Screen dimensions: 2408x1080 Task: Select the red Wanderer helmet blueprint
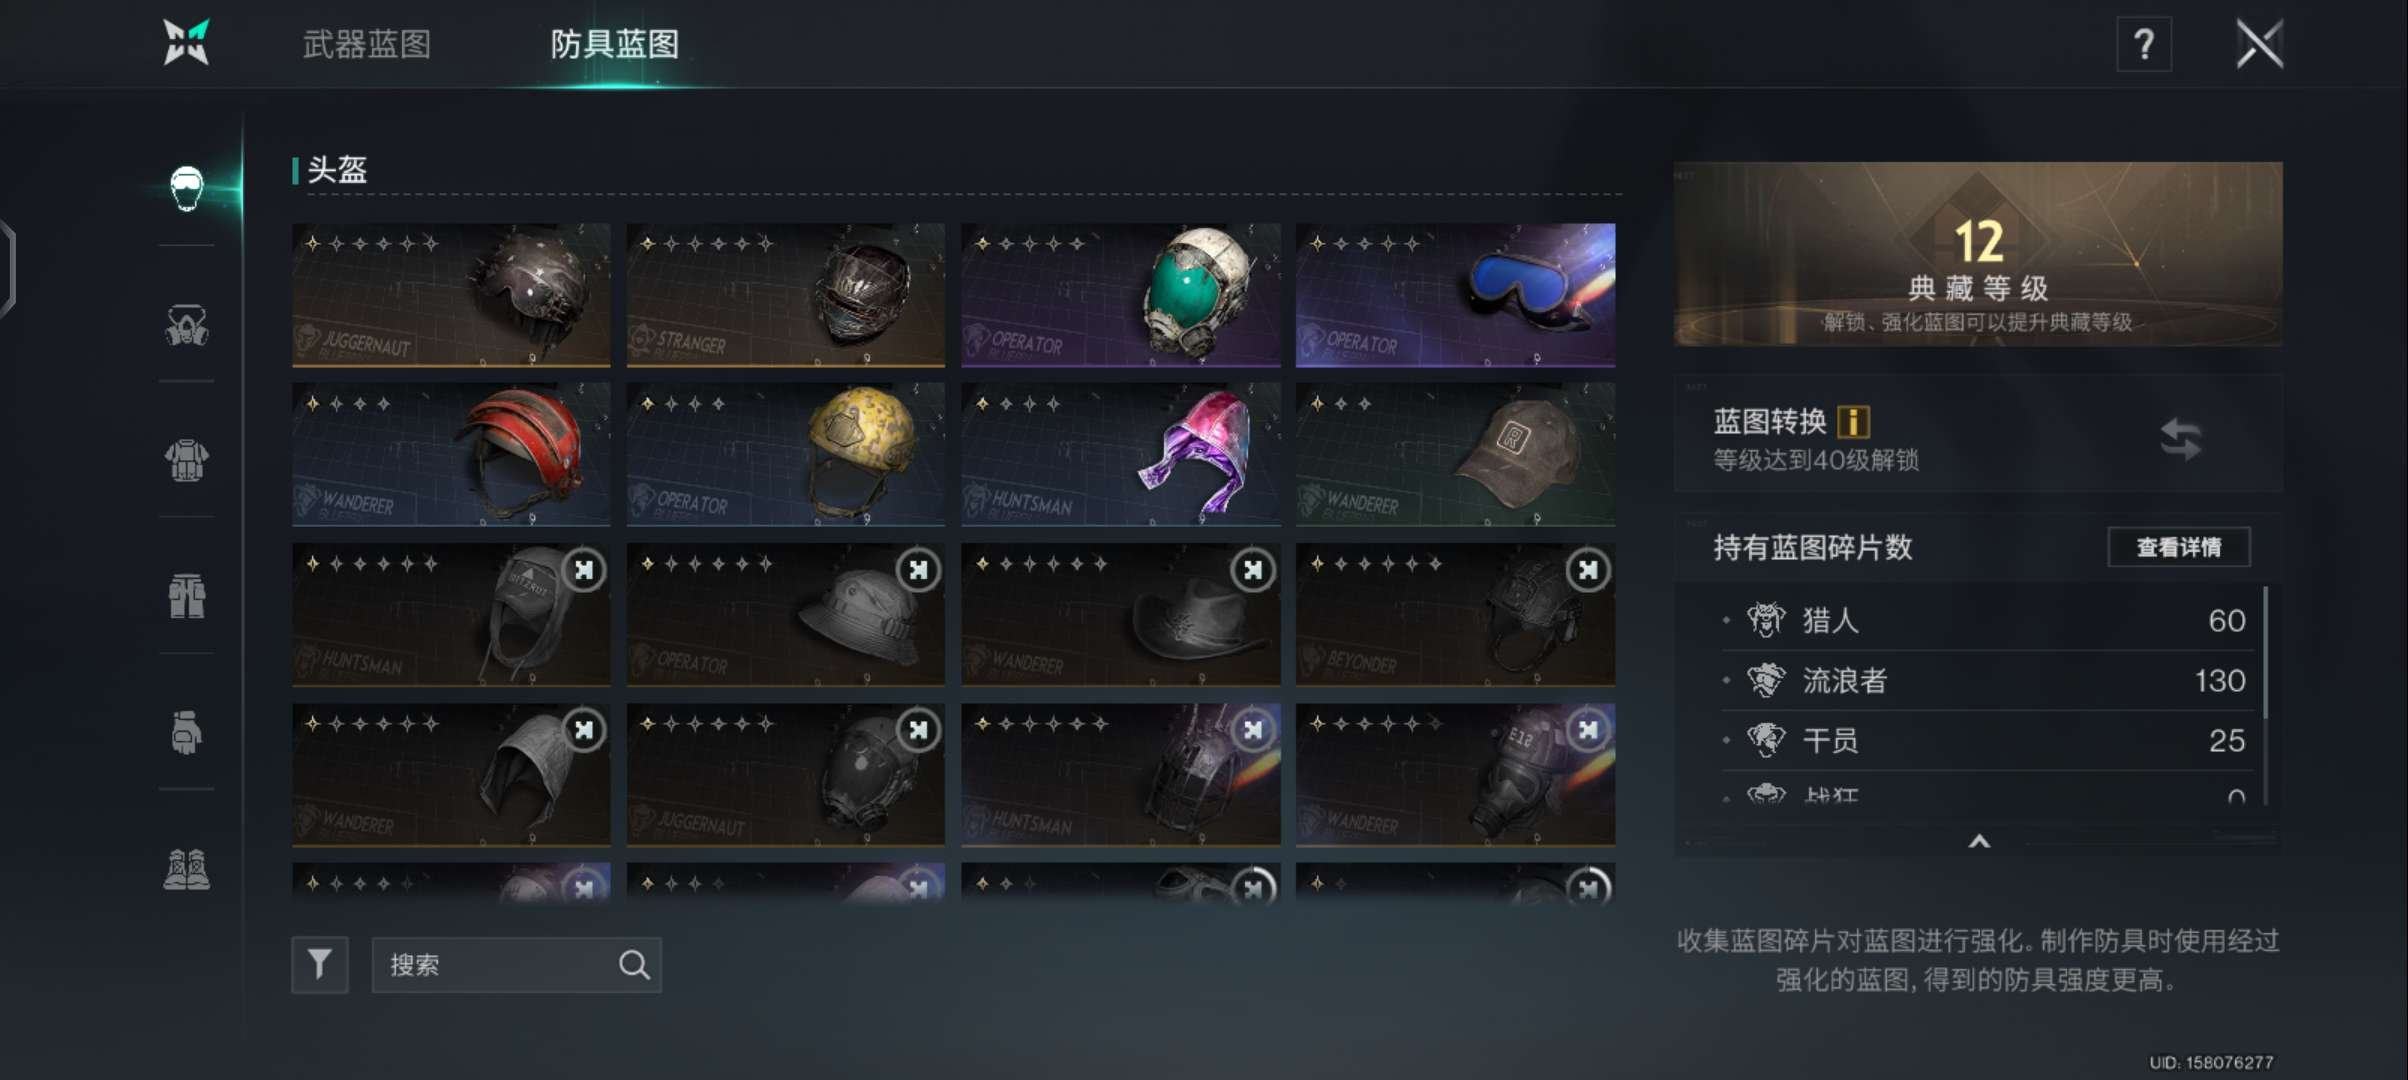[x=451, y=455]
